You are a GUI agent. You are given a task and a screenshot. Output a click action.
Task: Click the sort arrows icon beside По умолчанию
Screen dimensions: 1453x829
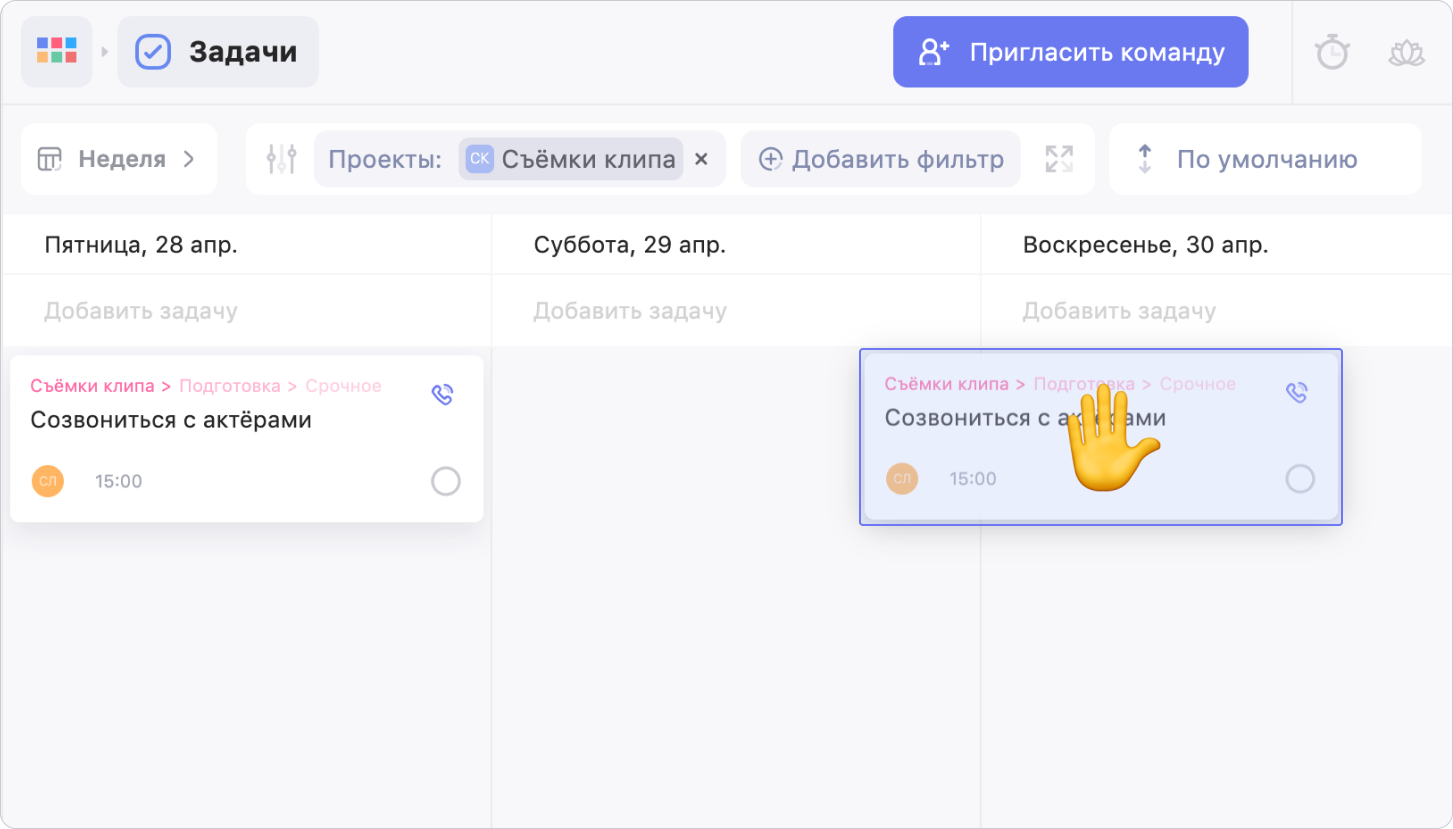point(1145,159)
